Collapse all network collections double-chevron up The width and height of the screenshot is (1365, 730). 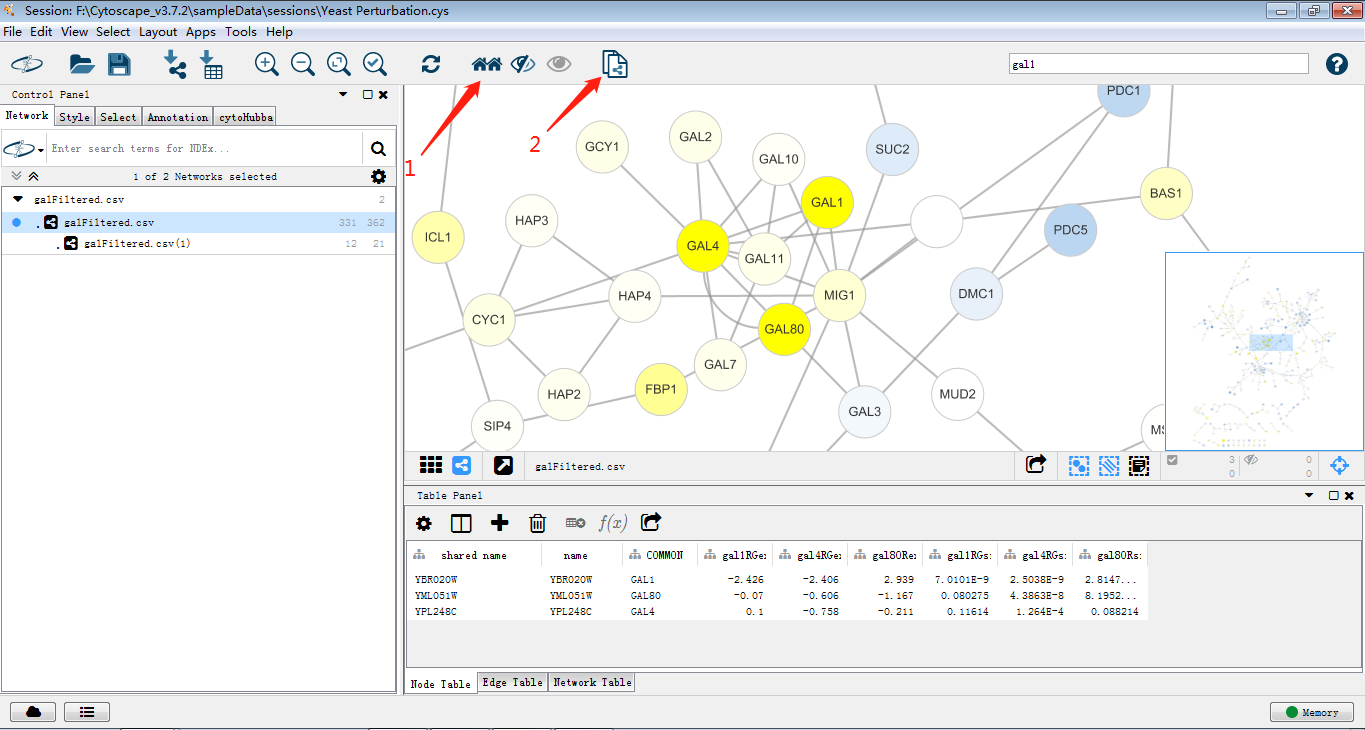point(33,176)
